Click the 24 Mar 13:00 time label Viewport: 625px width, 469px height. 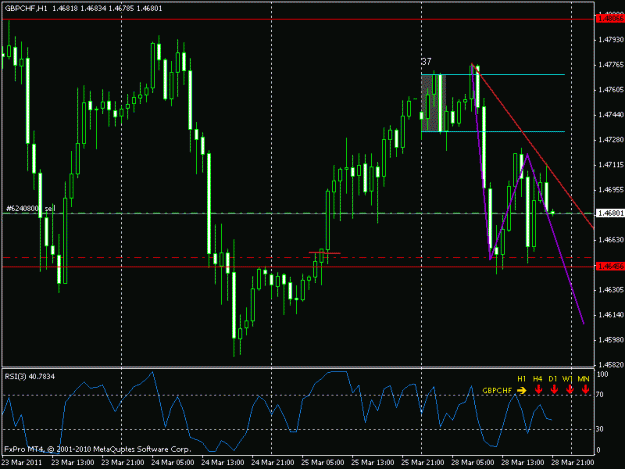[x=223, y=463]
